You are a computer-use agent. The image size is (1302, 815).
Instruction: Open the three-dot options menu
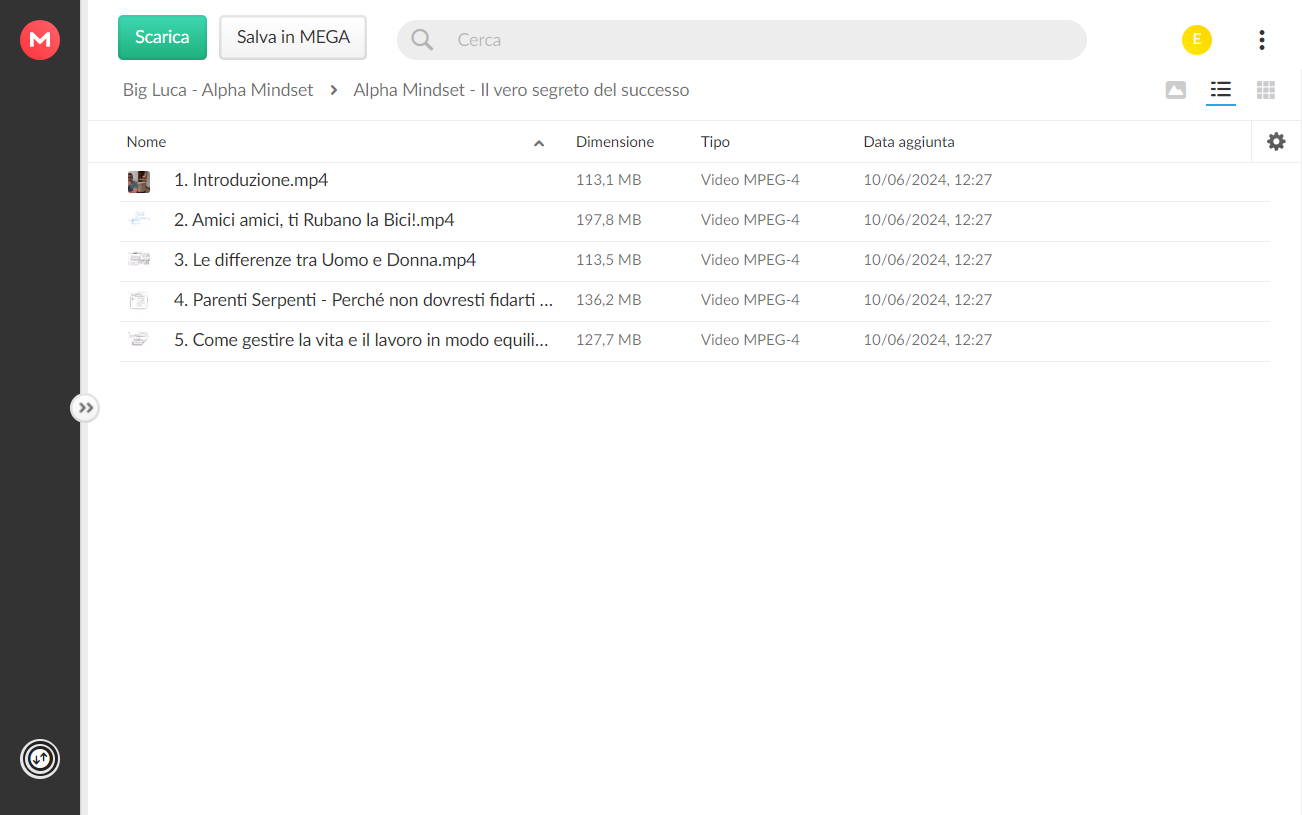(1262, 40)
